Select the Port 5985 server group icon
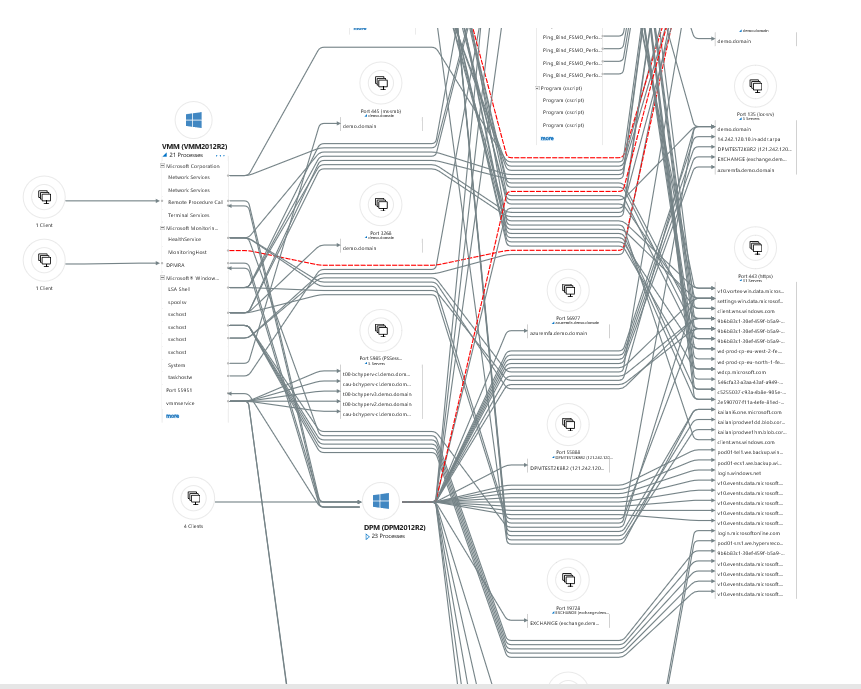The image size is (861, 689). [x=380, y=329]
